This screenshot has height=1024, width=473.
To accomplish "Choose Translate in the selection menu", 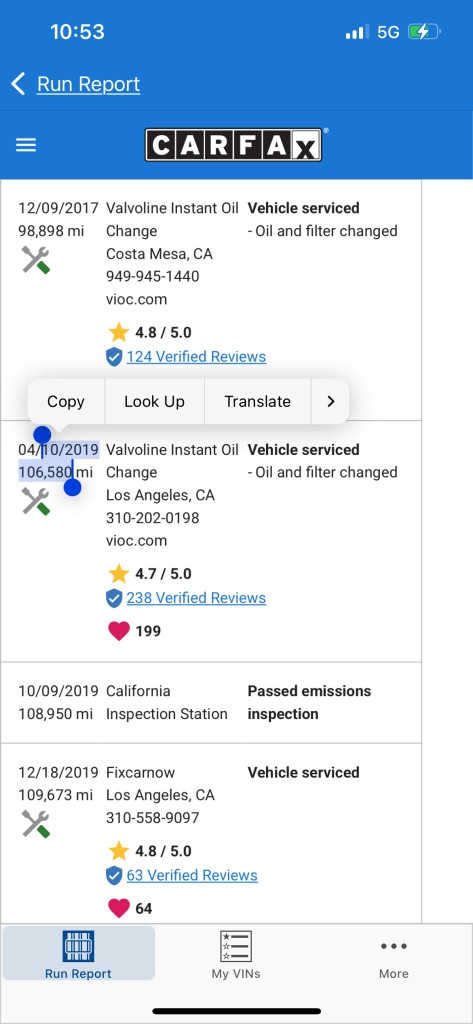I will pyautogui.click(x=257, y=402).
